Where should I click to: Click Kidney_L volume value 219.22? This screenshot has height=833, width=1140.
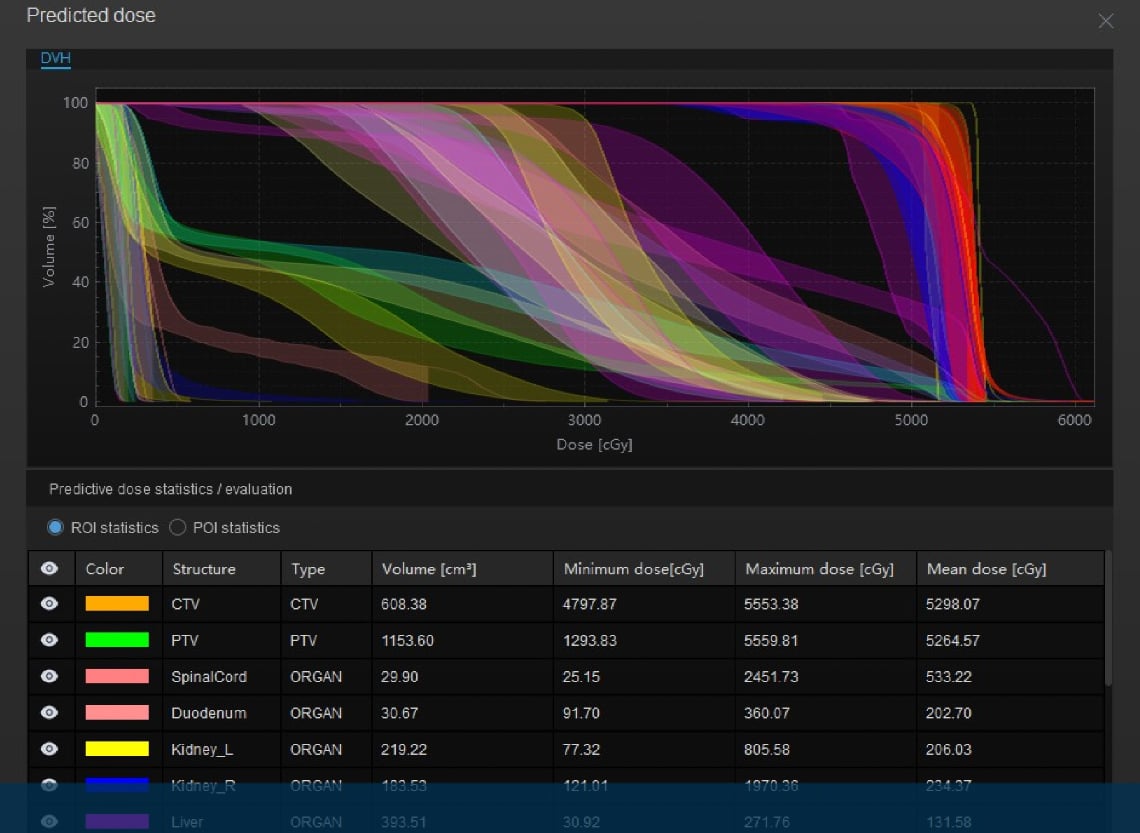point(404,749)
